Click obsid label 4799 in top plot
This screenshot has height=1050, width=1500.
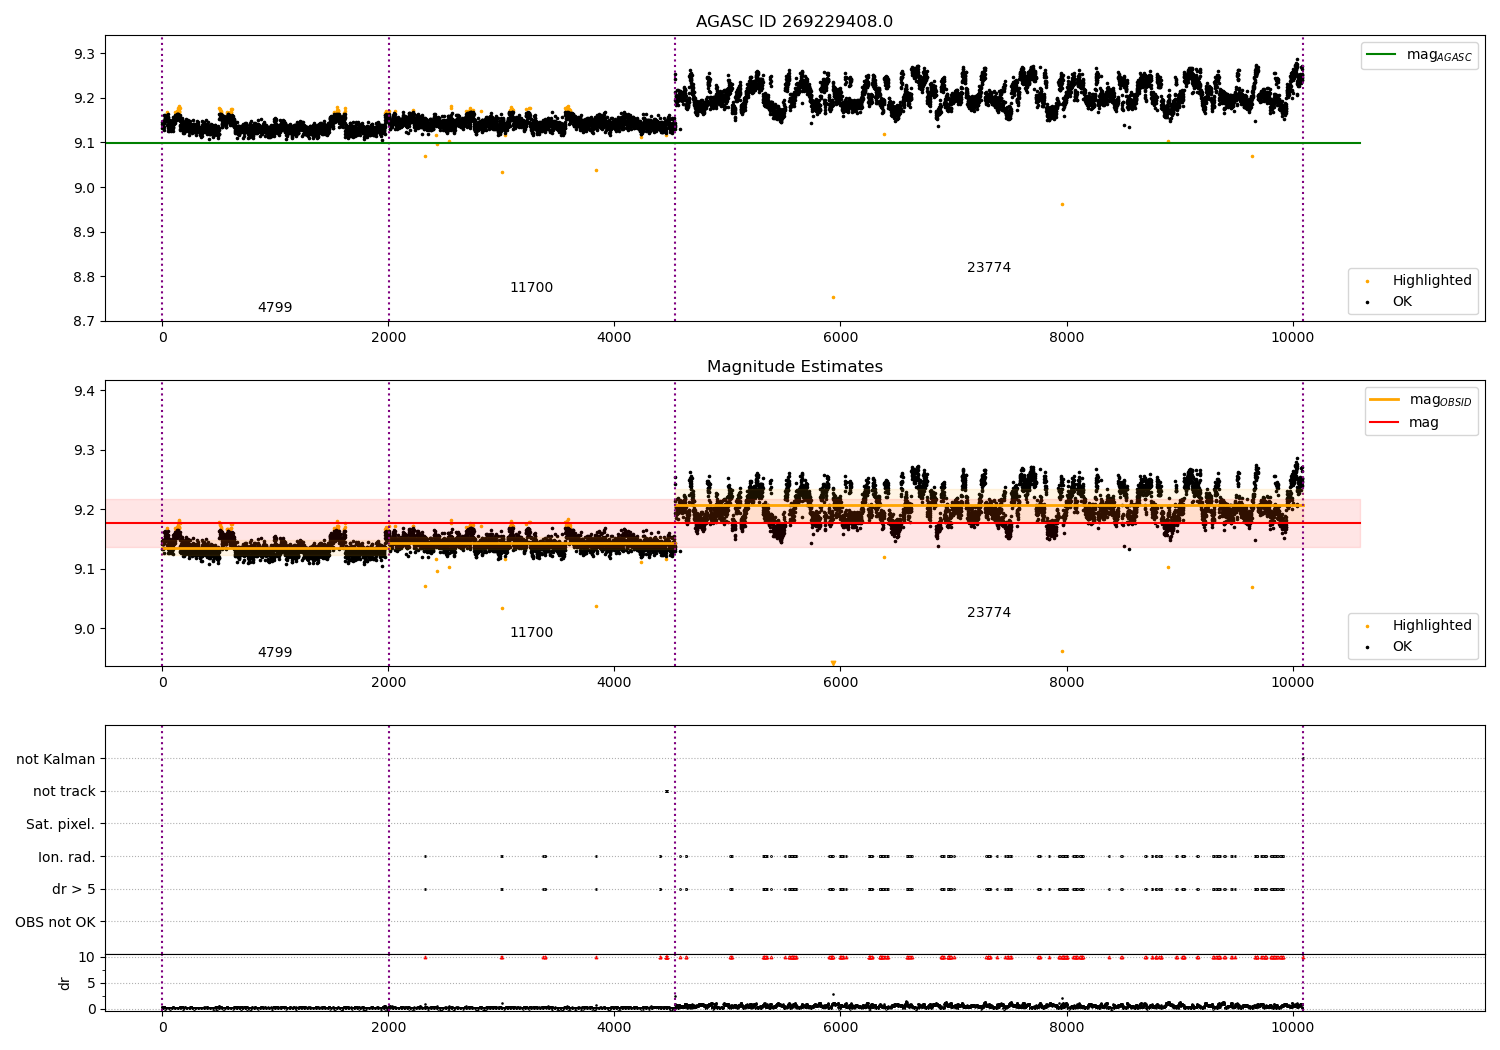(x=275, y=308)
